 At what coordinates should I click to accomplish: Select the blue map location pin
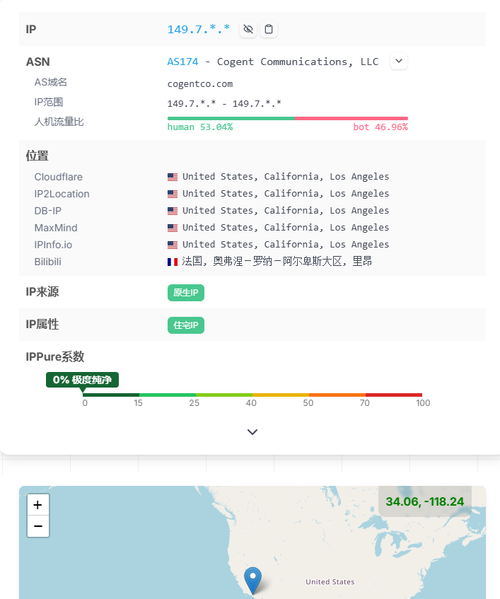pyautogui.click(x=253, y=580)
